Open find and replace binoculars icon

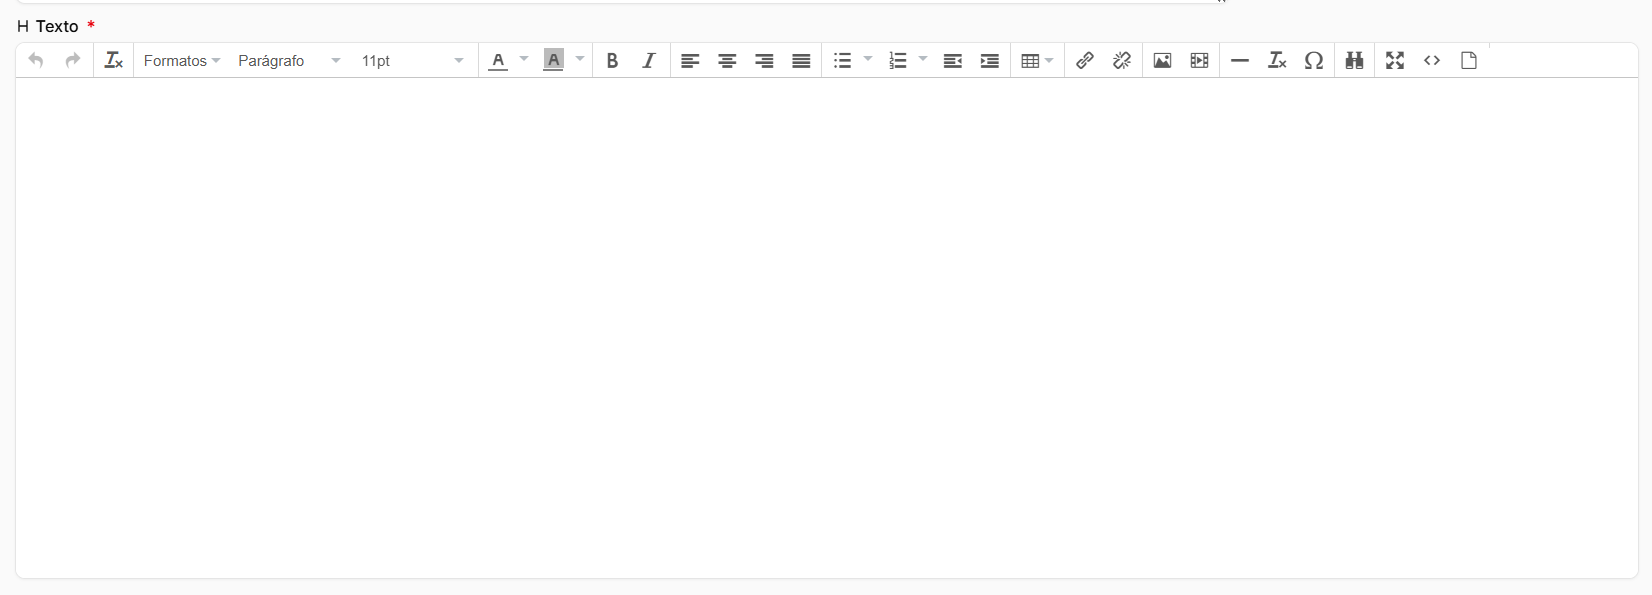[x=1354, y=61]
